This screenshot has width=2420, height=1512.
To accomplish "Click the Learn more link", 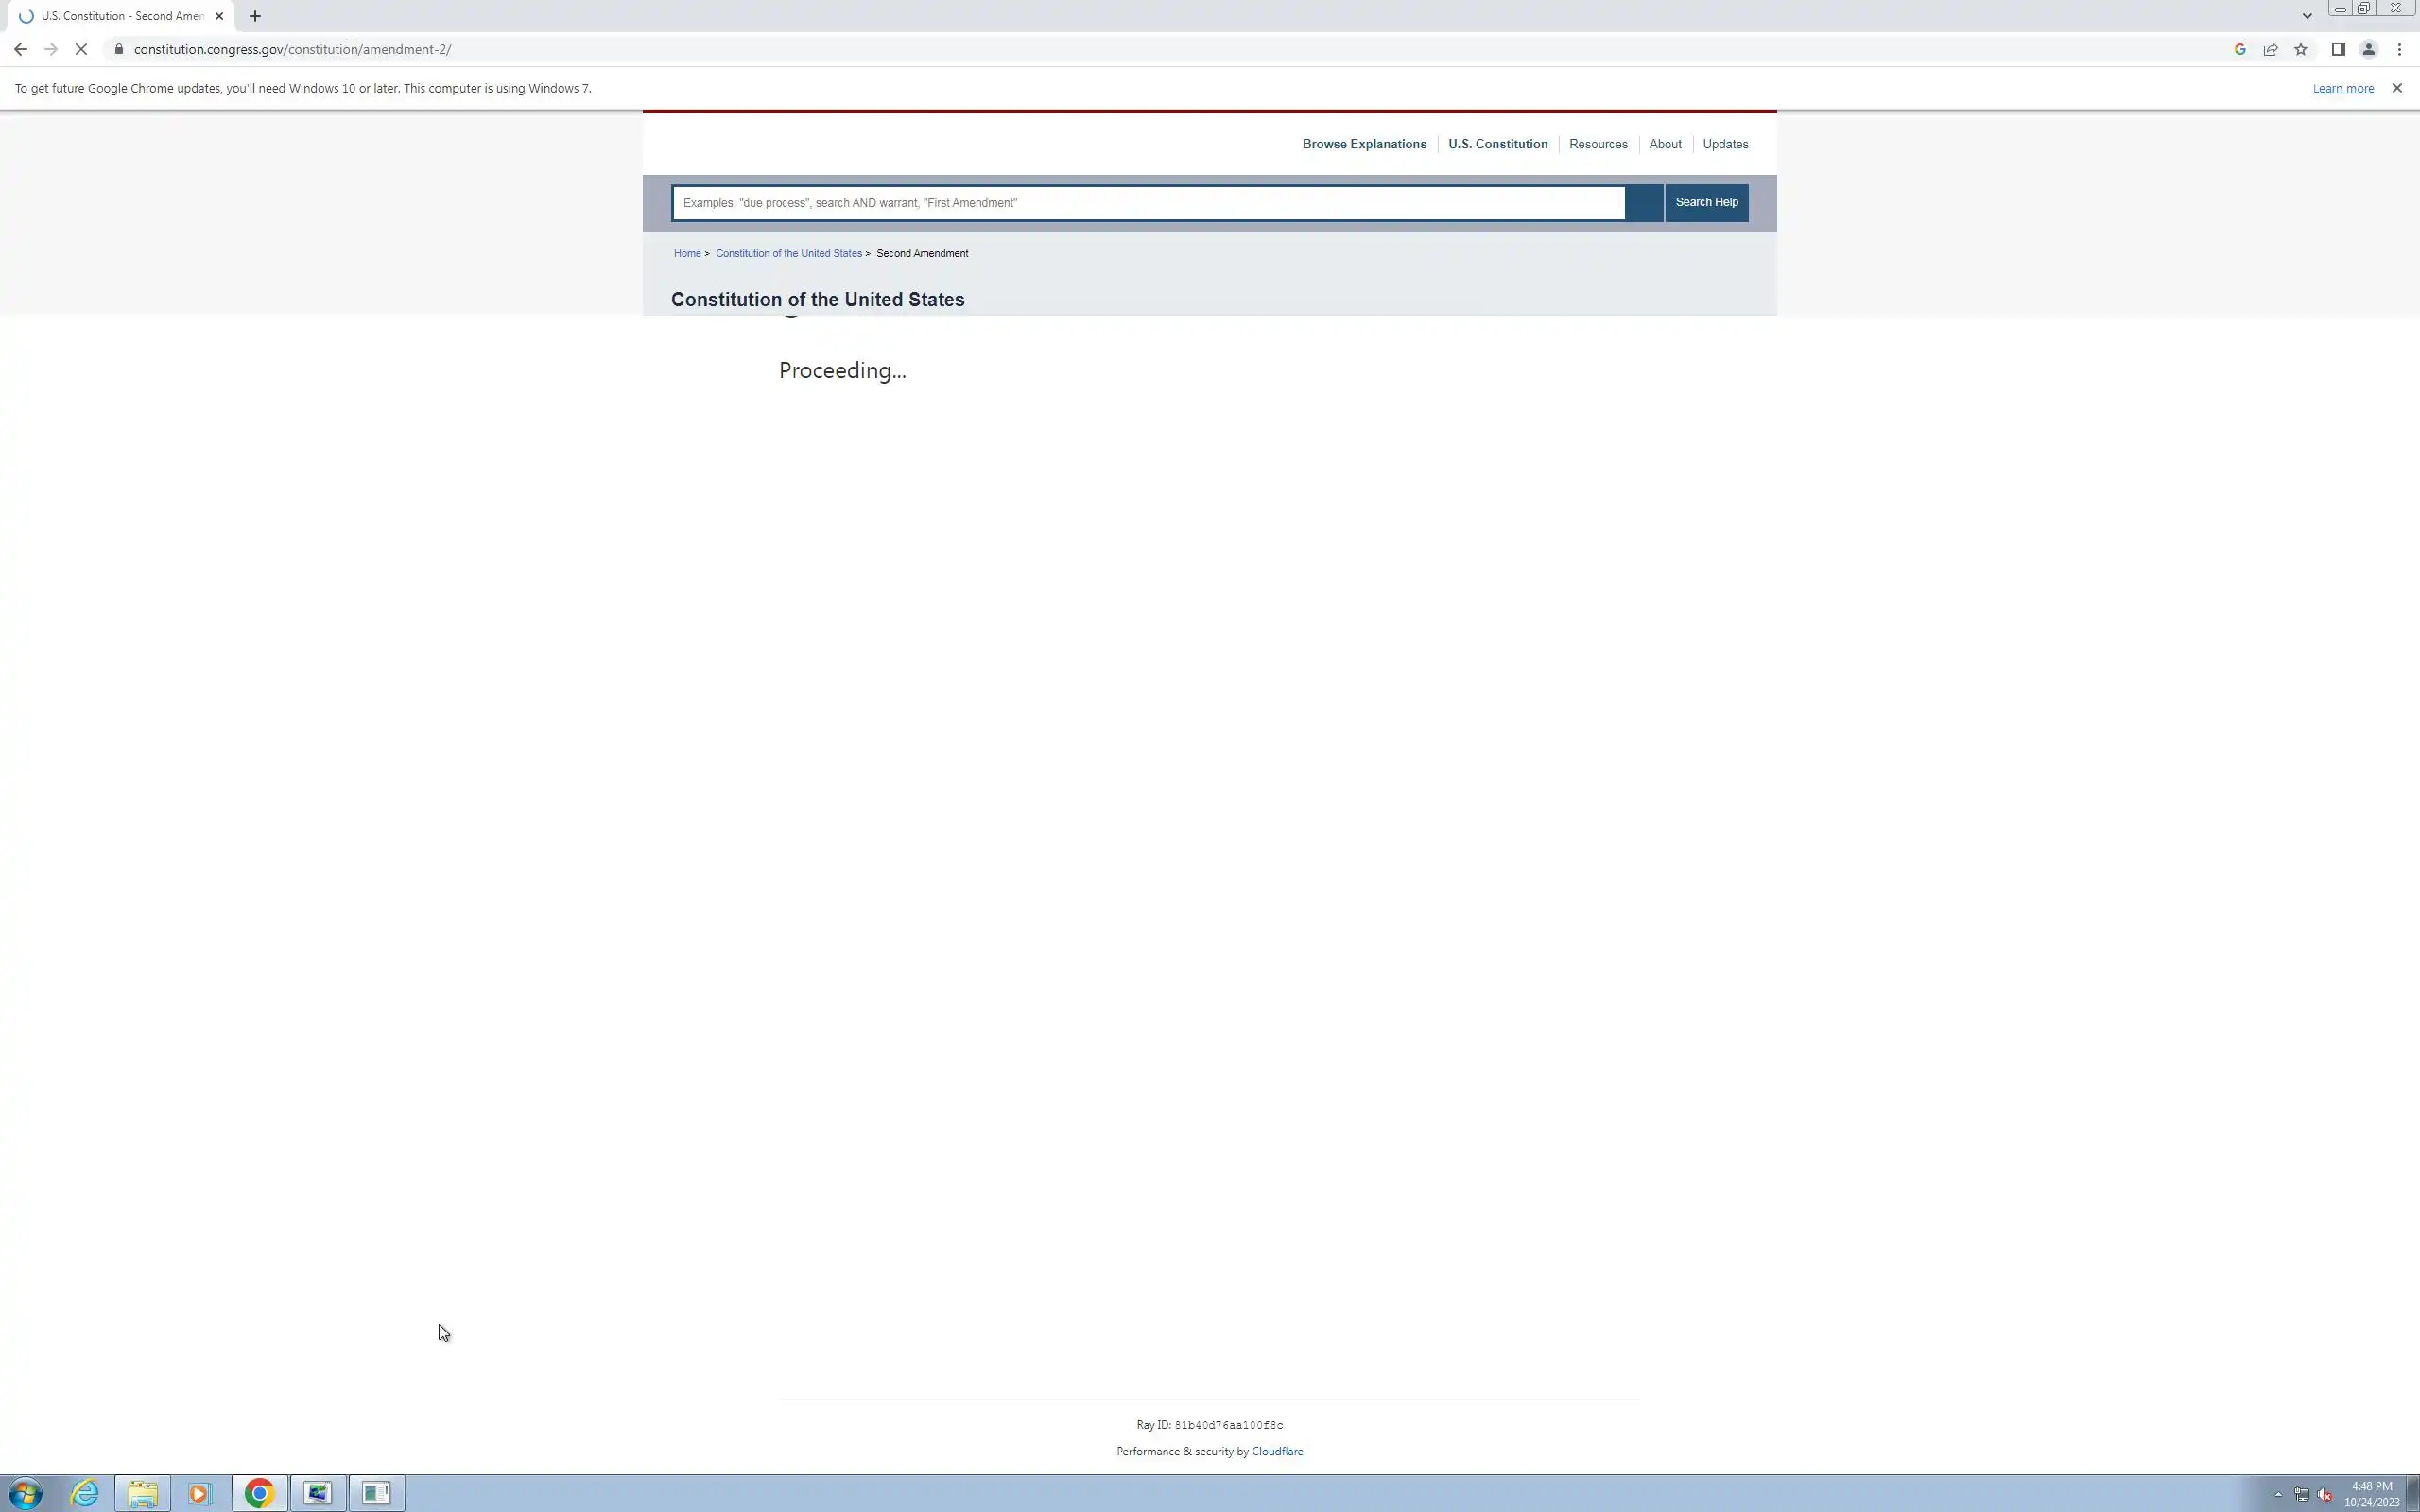I will coord(2342,89).
